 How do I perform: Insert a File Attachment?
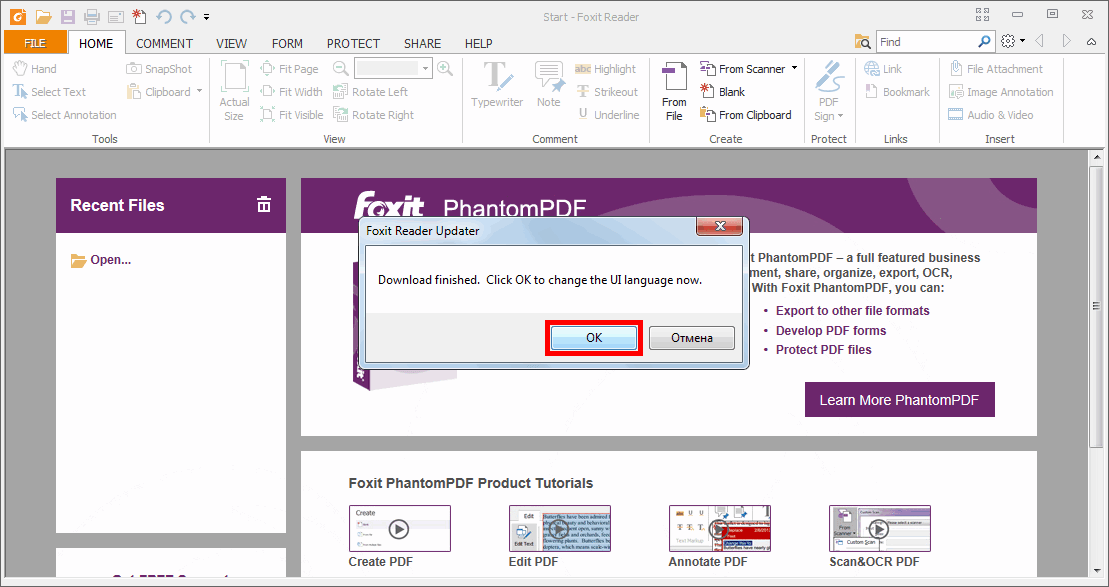point(995,69)
